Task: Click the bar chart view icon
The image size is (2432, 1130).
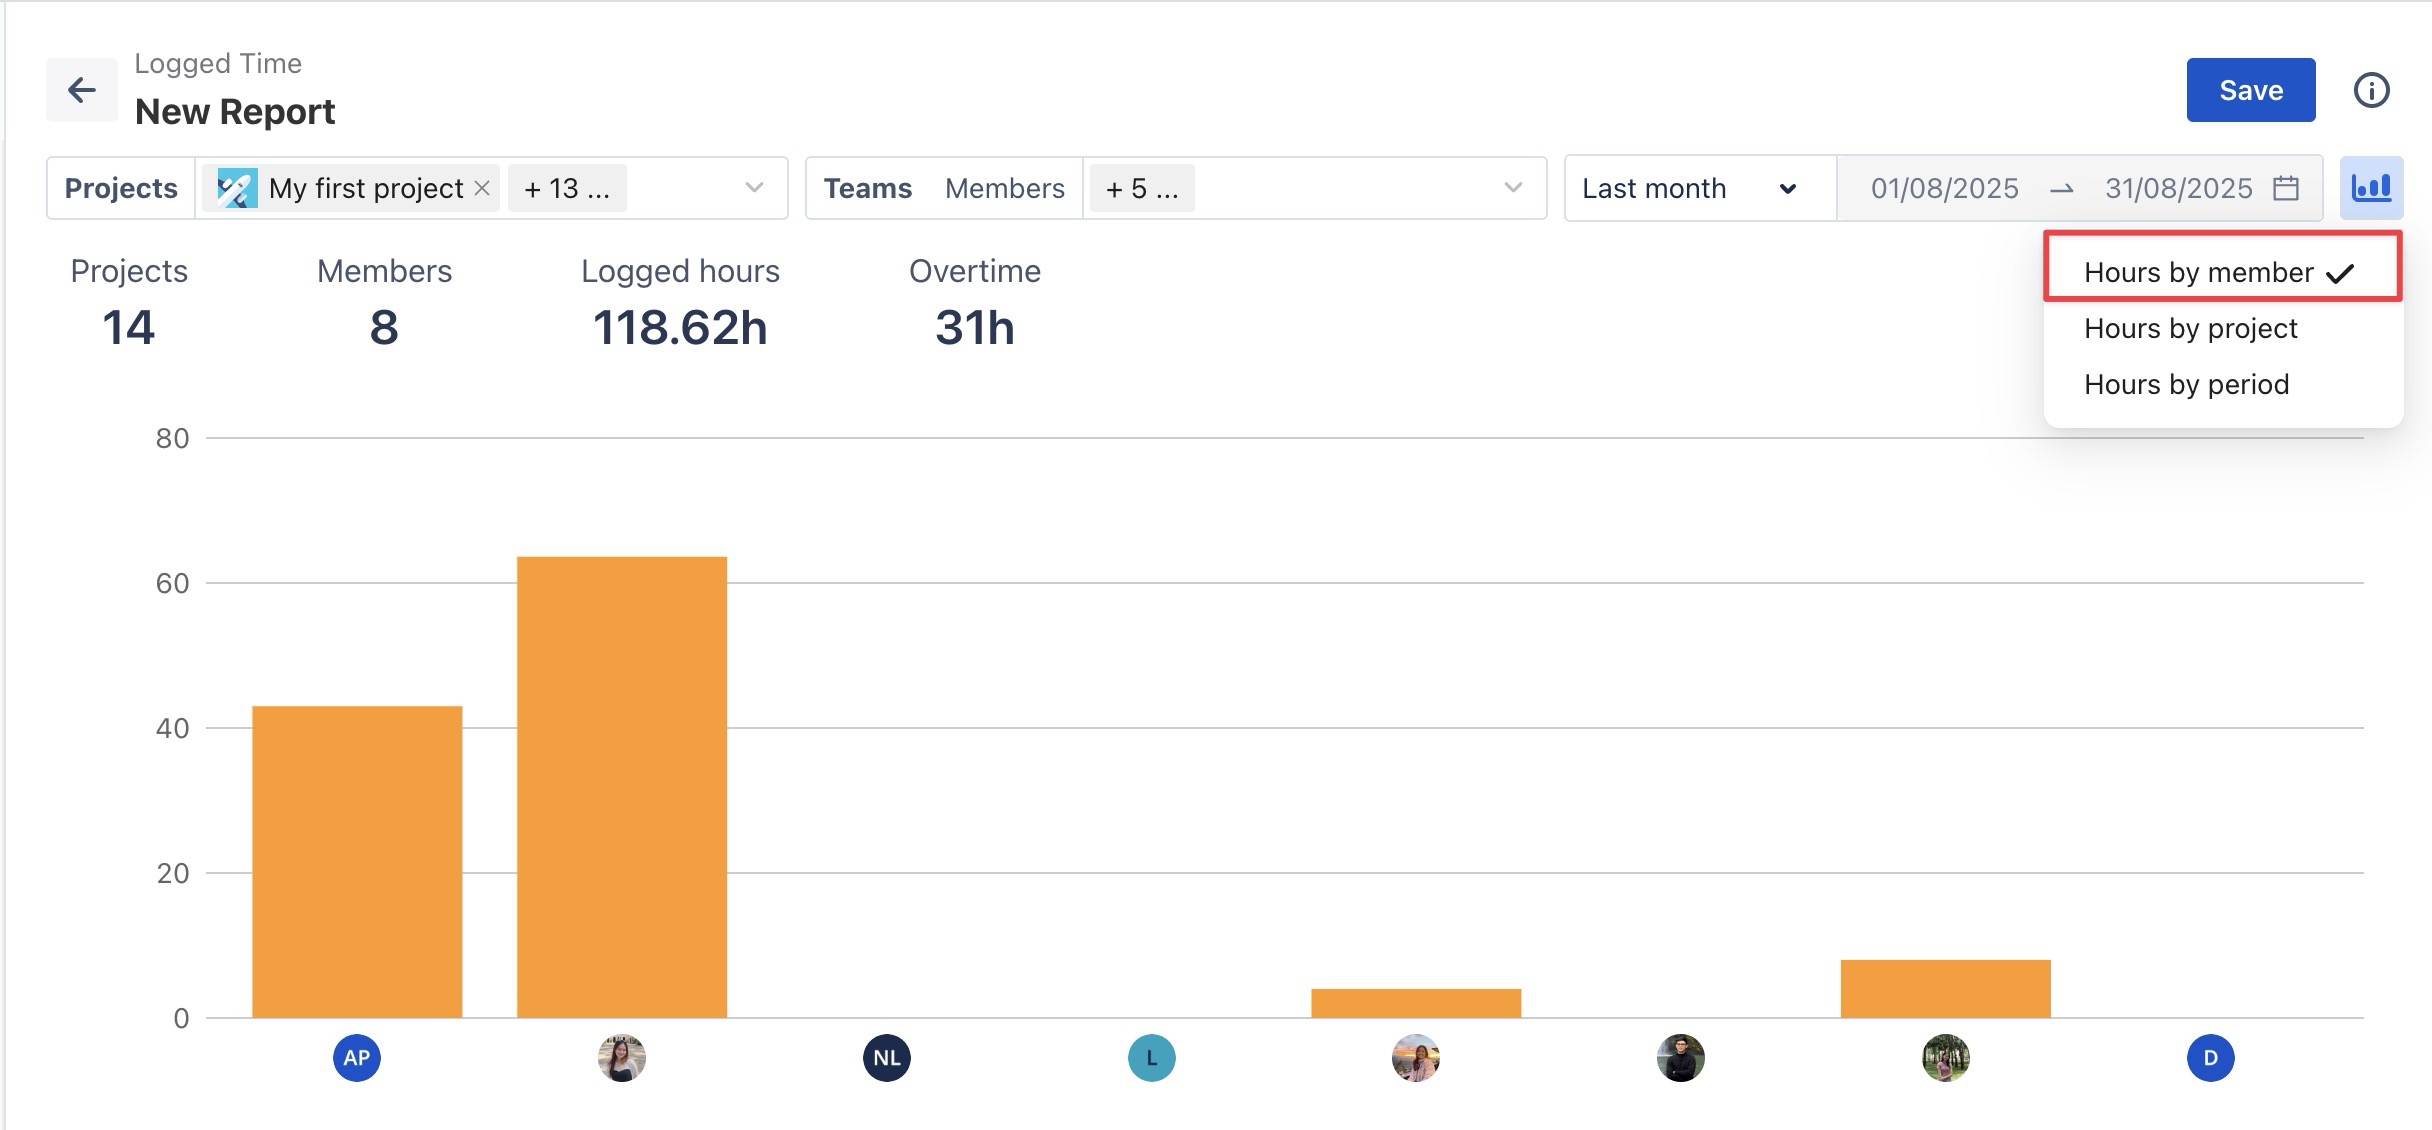Action: coord(2371,188)
